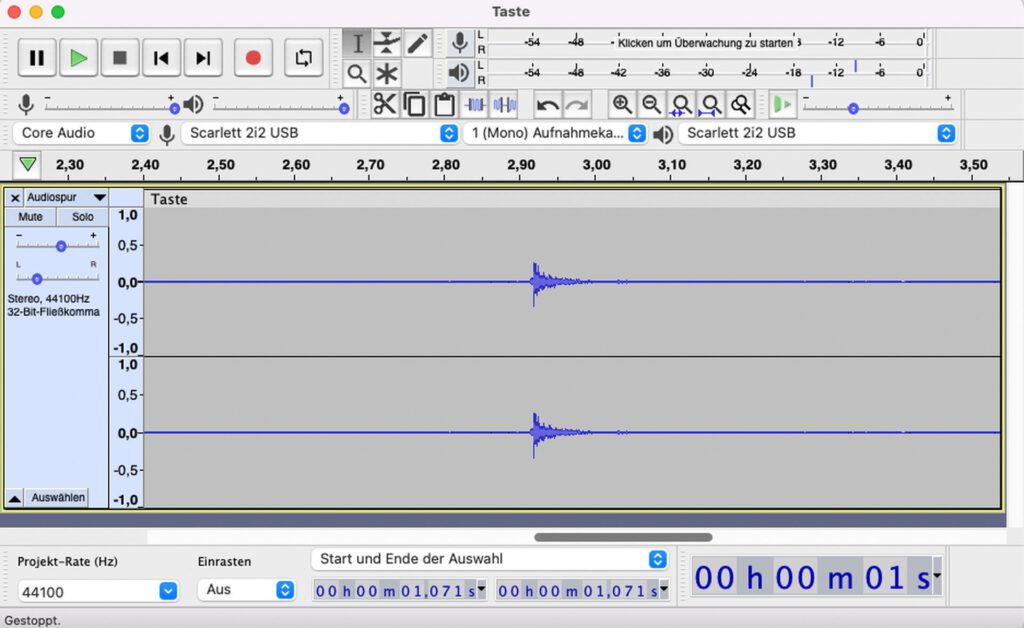The width and height of the screenshot is (1024, 628).
Task: Open the Projekt-Rate 44100 dropdown
Action: pos(97,591)
